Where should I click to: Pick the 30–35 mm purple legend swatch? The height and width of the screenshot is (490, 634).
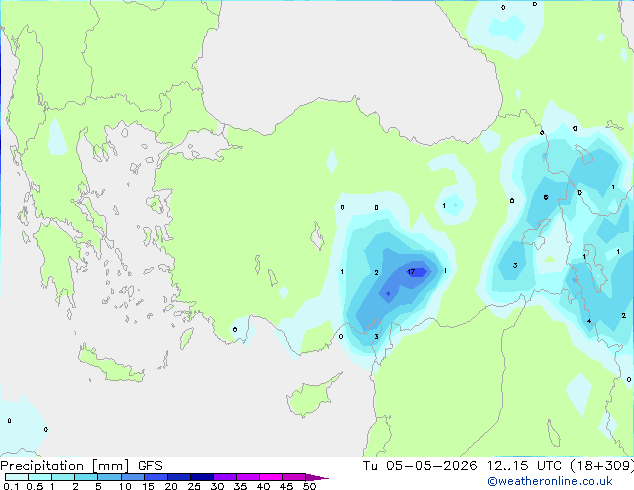(225, 477)
